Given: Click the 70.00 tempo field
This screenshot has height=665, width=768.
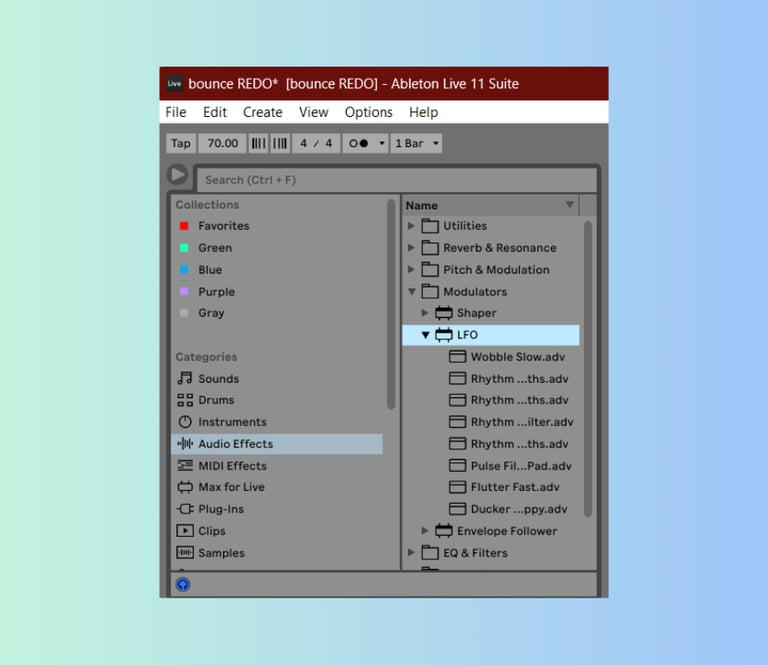Looking at the screenshot, I should pos(222,143).
